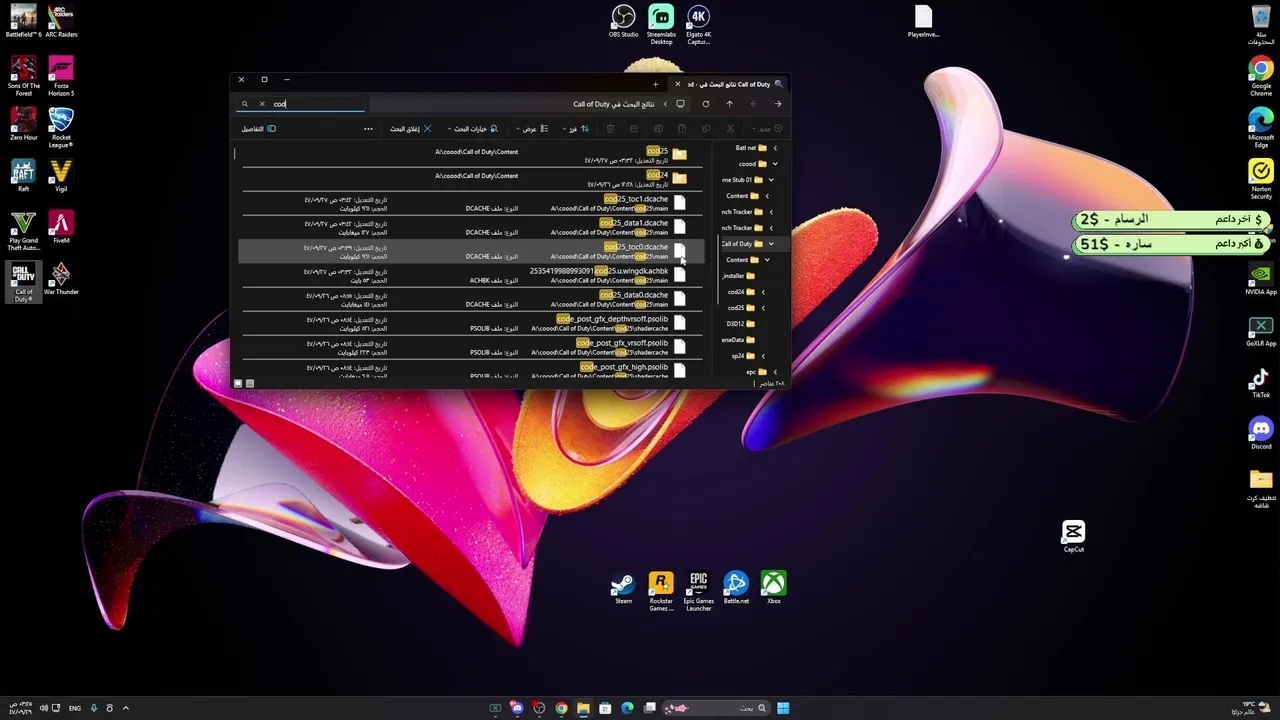The width and height of the screenshot is (1280, 720).
Task: Open Elgato 4K Capture shortcut
Action: 698,25
